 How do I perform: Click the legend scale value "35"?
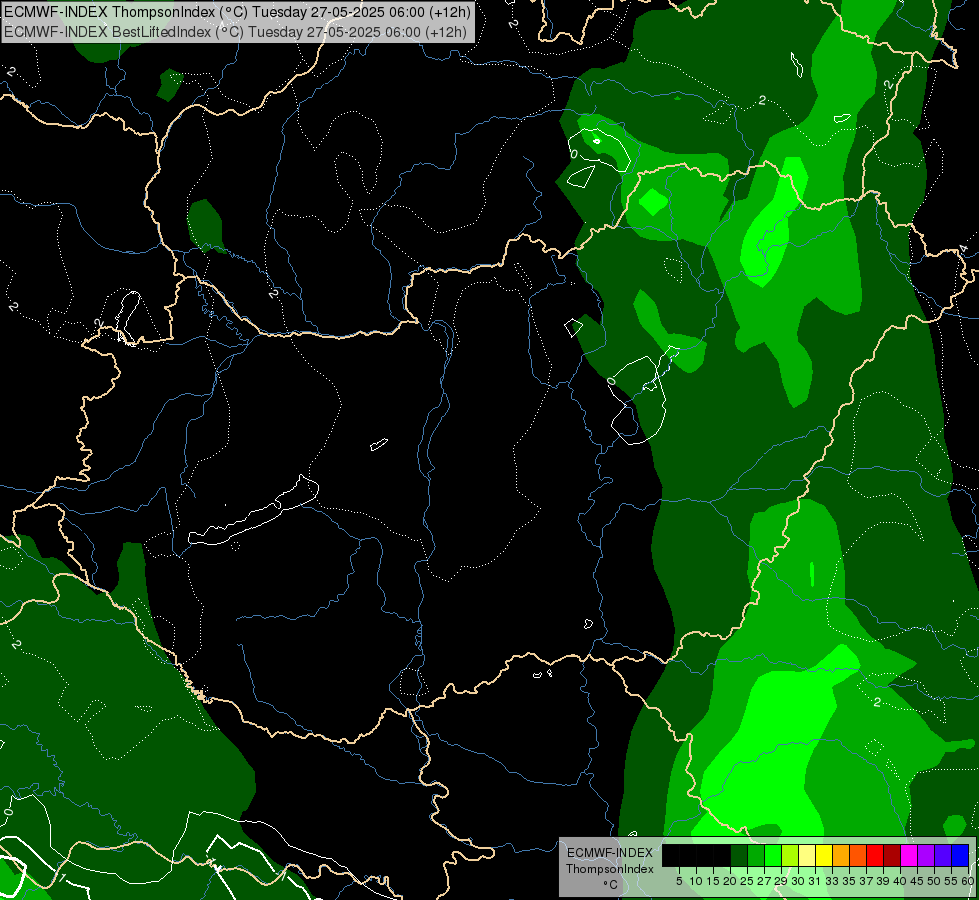coord(849,881)
